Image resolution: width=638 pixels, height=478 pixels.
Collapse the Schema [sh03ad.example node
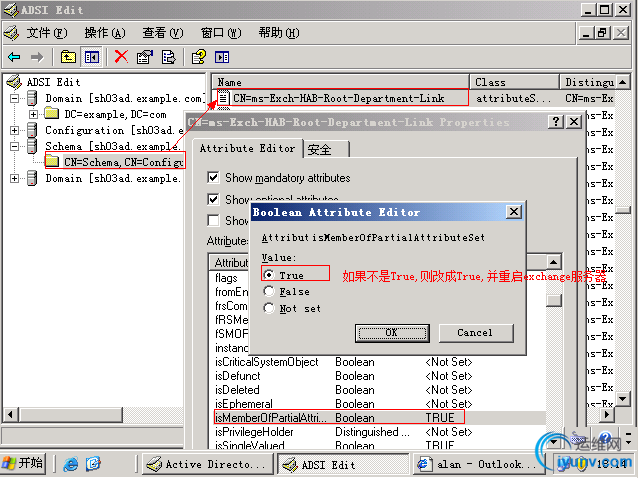click(x=15, y=146)
